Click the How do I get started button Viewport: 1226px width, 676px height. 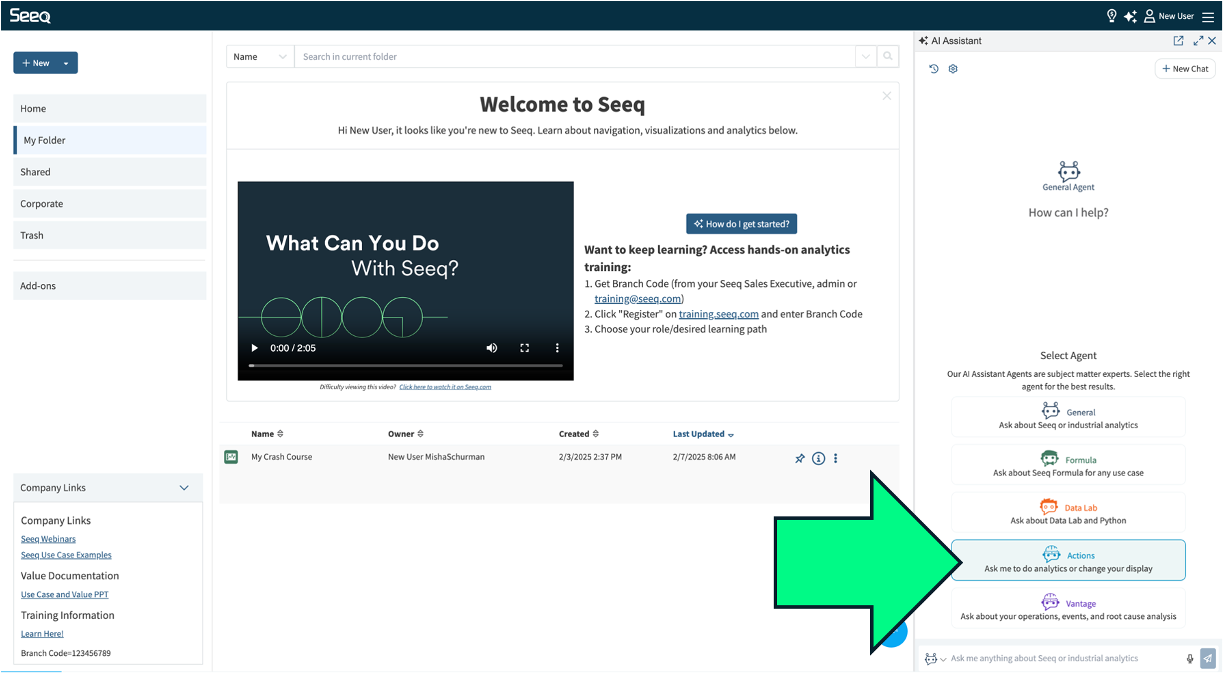[x=741, y=224]
